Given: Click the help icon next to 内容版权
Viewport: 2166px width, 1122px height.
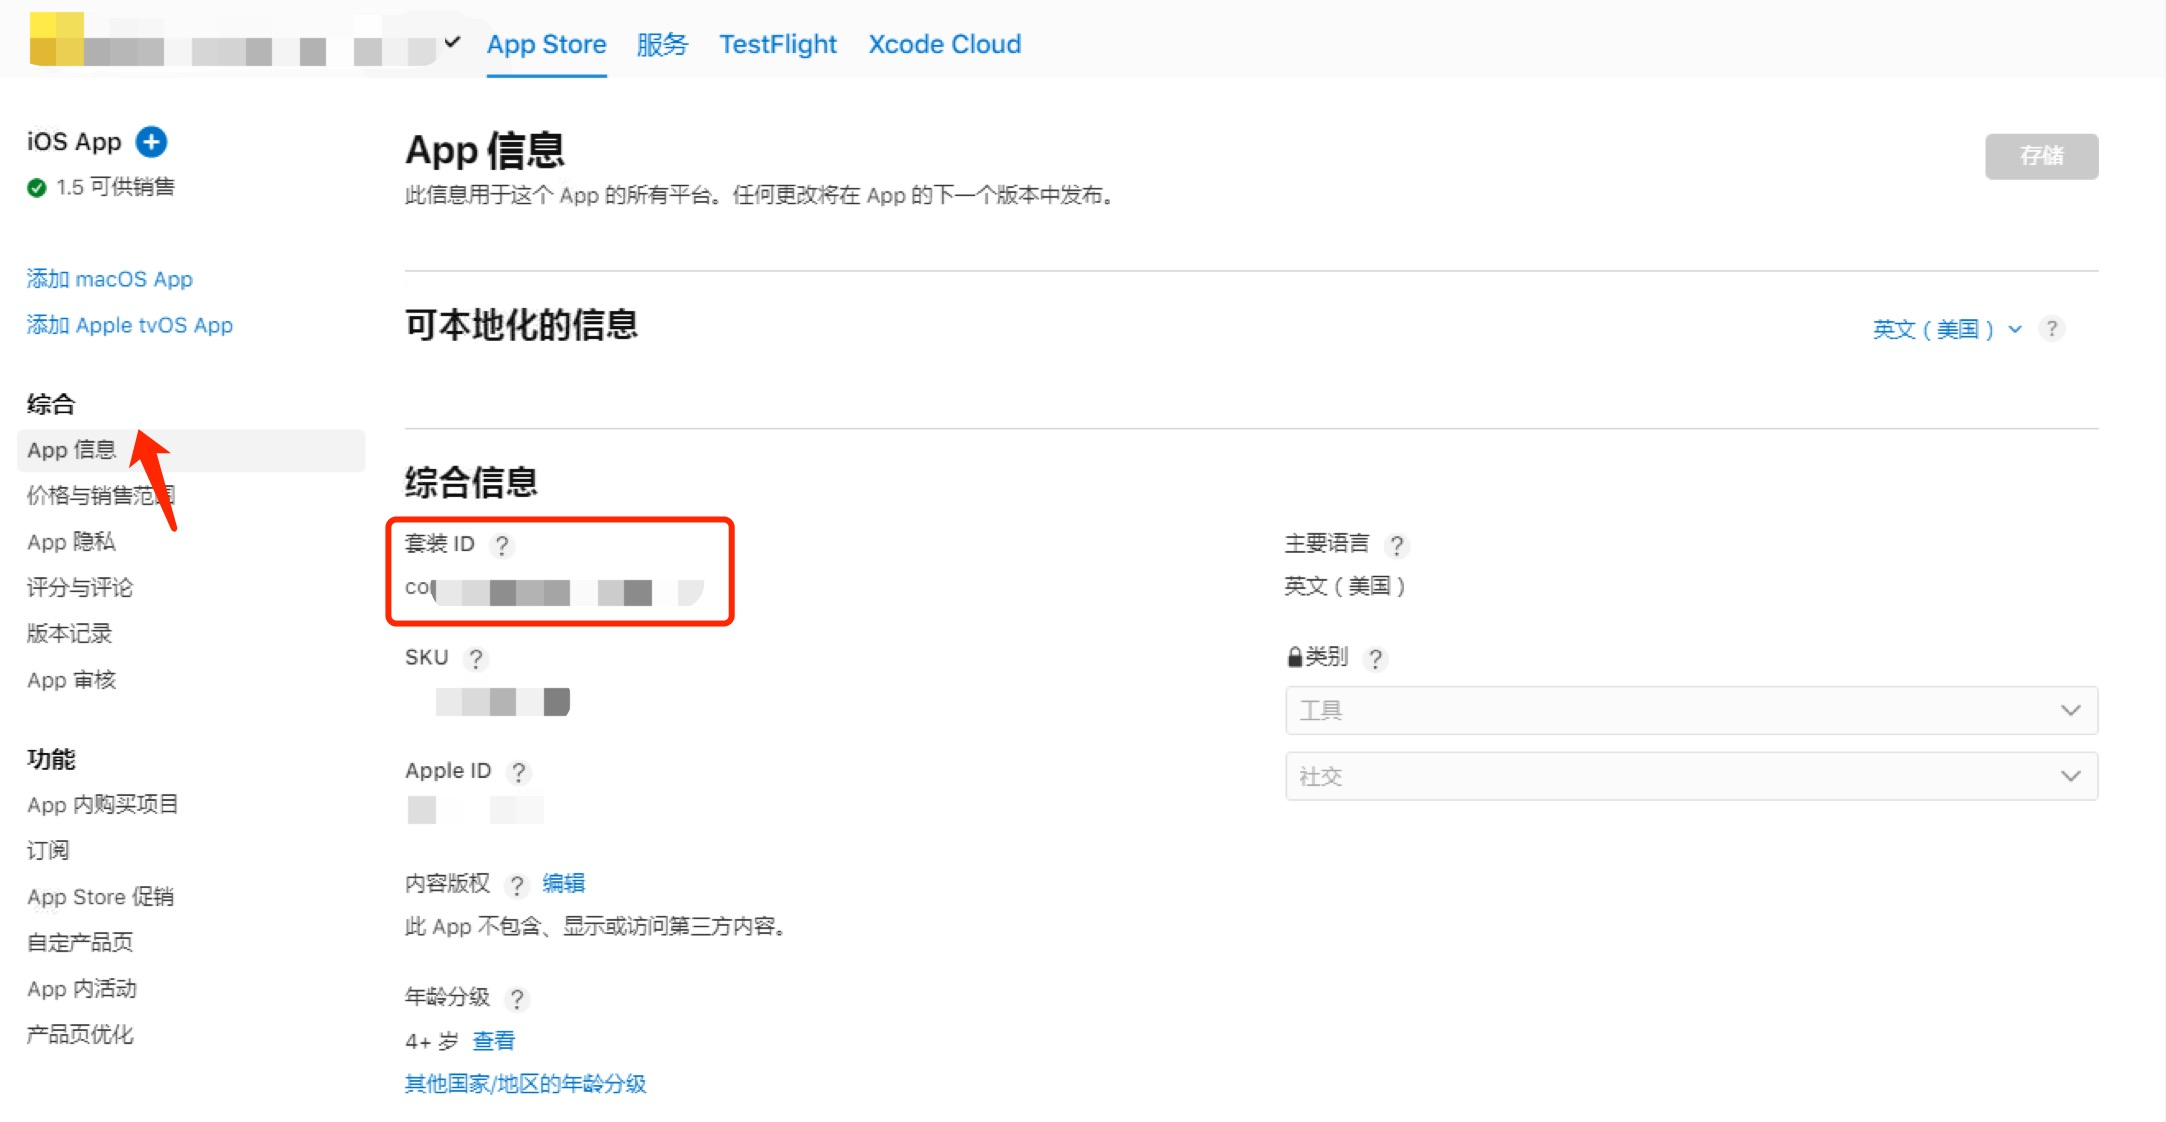Looking at the screenshot, I should pyautogui.click(x=517, y=884).
